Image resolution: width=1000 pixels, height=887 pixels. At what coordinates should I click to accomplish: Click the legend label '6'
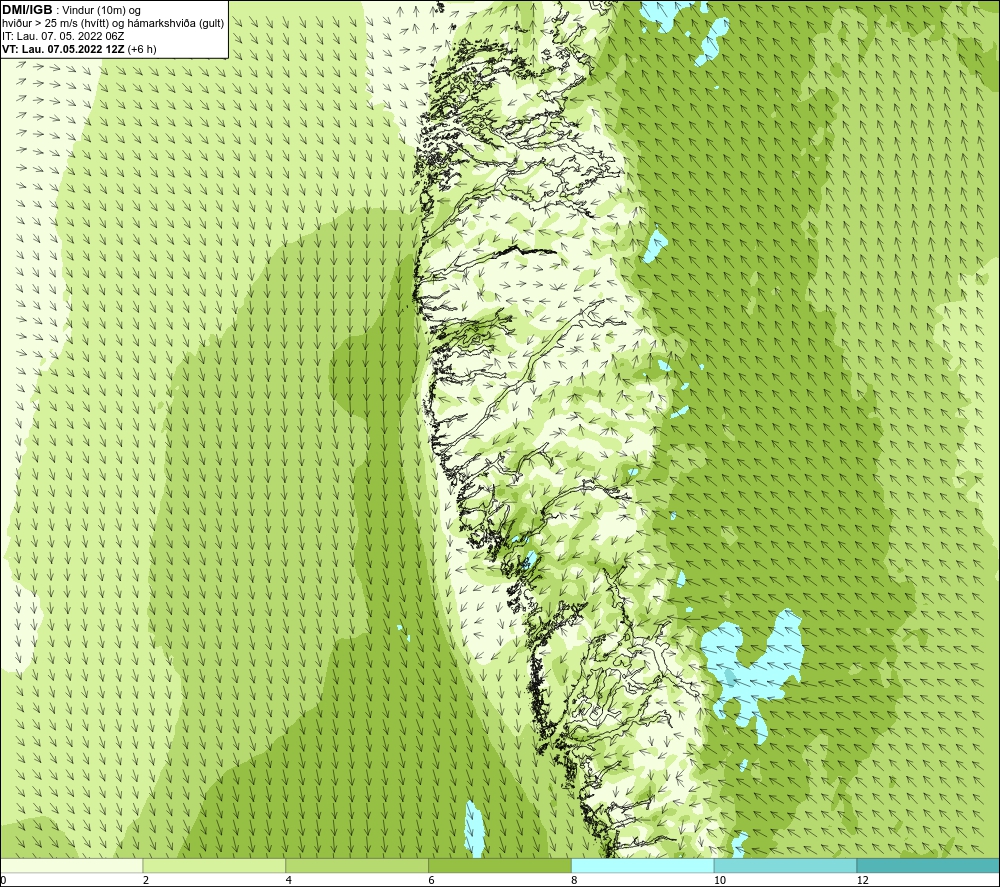pos(432,880)
